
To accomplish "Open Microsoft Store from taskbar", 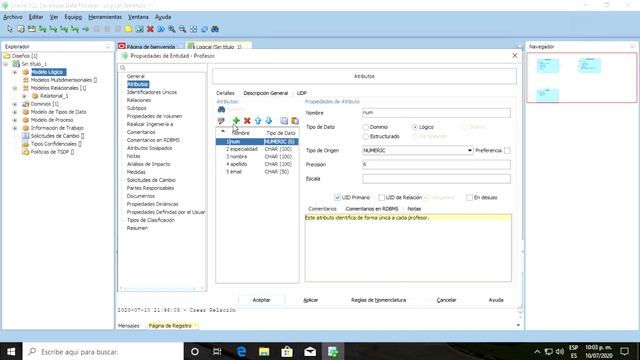I will point(287,351).
